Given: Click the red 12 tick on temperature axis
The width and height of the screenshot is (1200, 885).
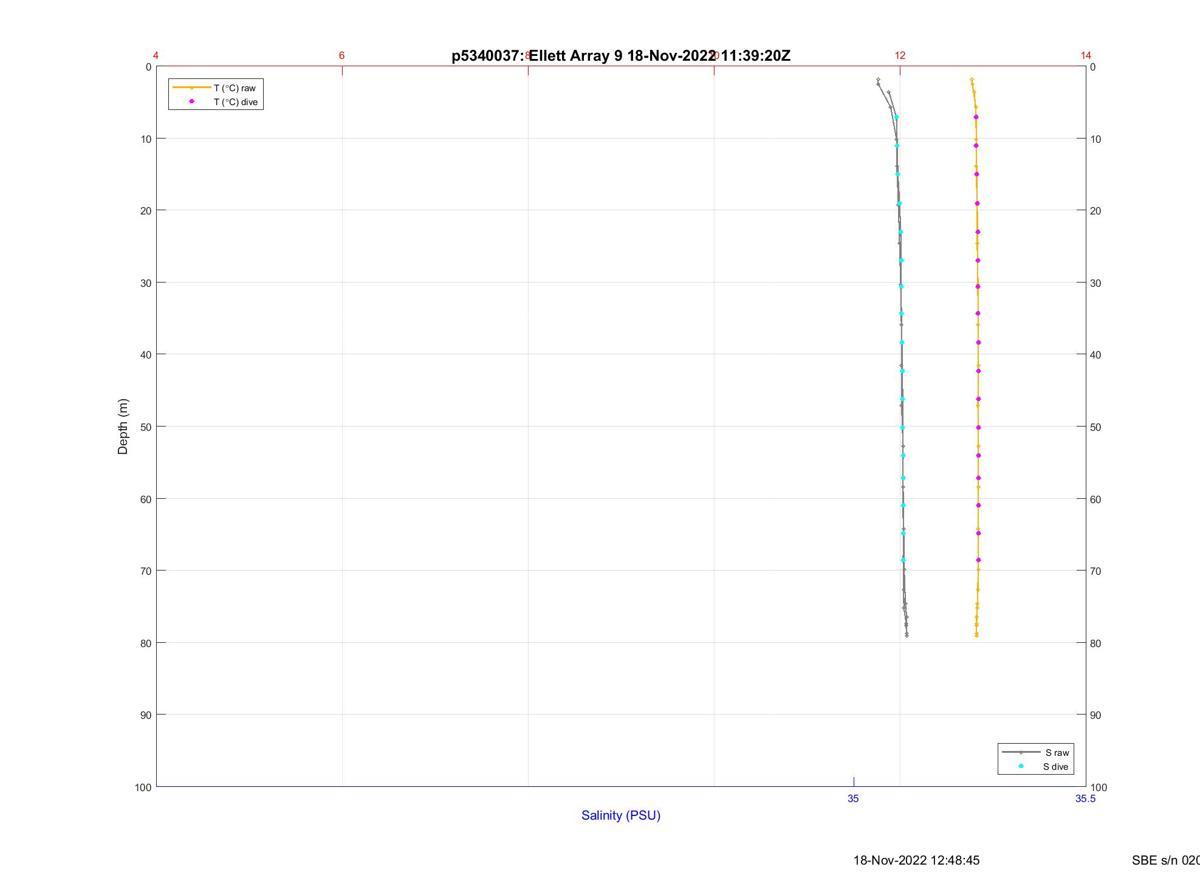Looking at the screenshot, I should (x=900, y=56).
